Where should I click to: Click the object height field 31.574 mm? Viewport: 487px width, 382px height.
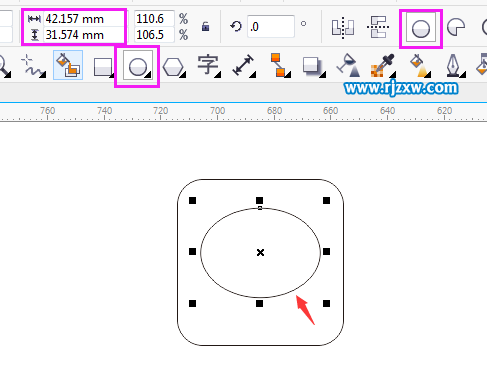tap(83, 35)
